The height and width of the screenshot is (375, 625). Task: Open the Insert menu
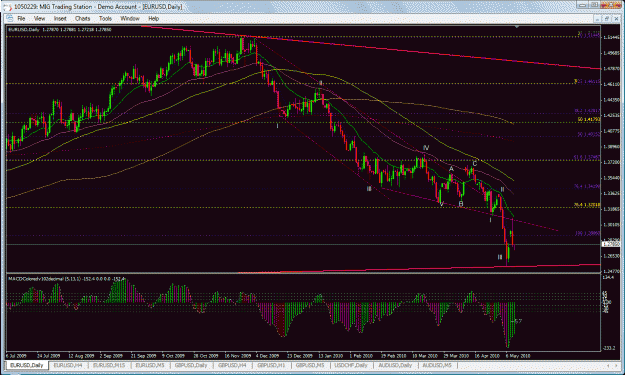[60, 18]
